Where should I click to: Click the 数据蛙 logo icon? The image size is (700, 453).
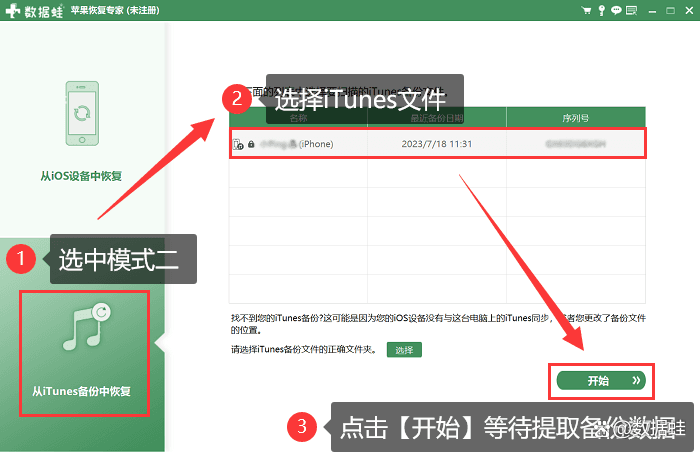pyautogui.click(x=13, y=10)
